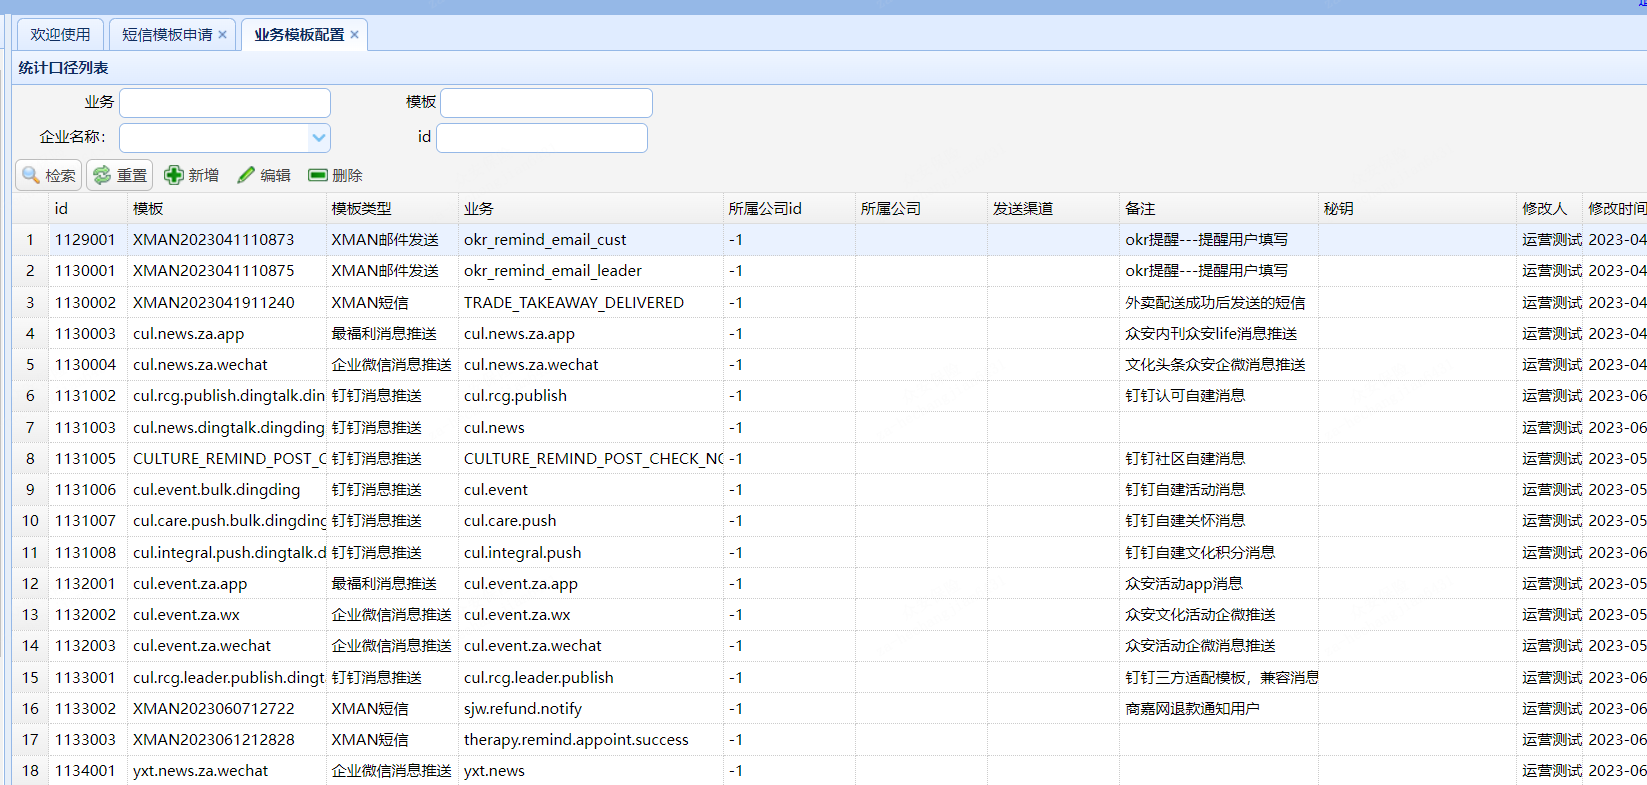Viewport: 1647px width, 785px height.
Task: Sort by the 模板 column header
Action: 227,208
